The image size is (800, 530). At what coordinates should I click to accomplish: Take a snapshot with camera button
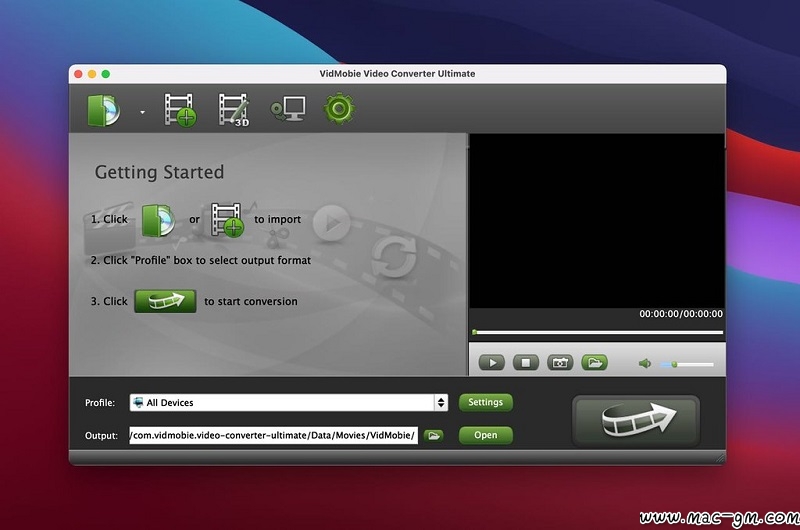point(560,363)
